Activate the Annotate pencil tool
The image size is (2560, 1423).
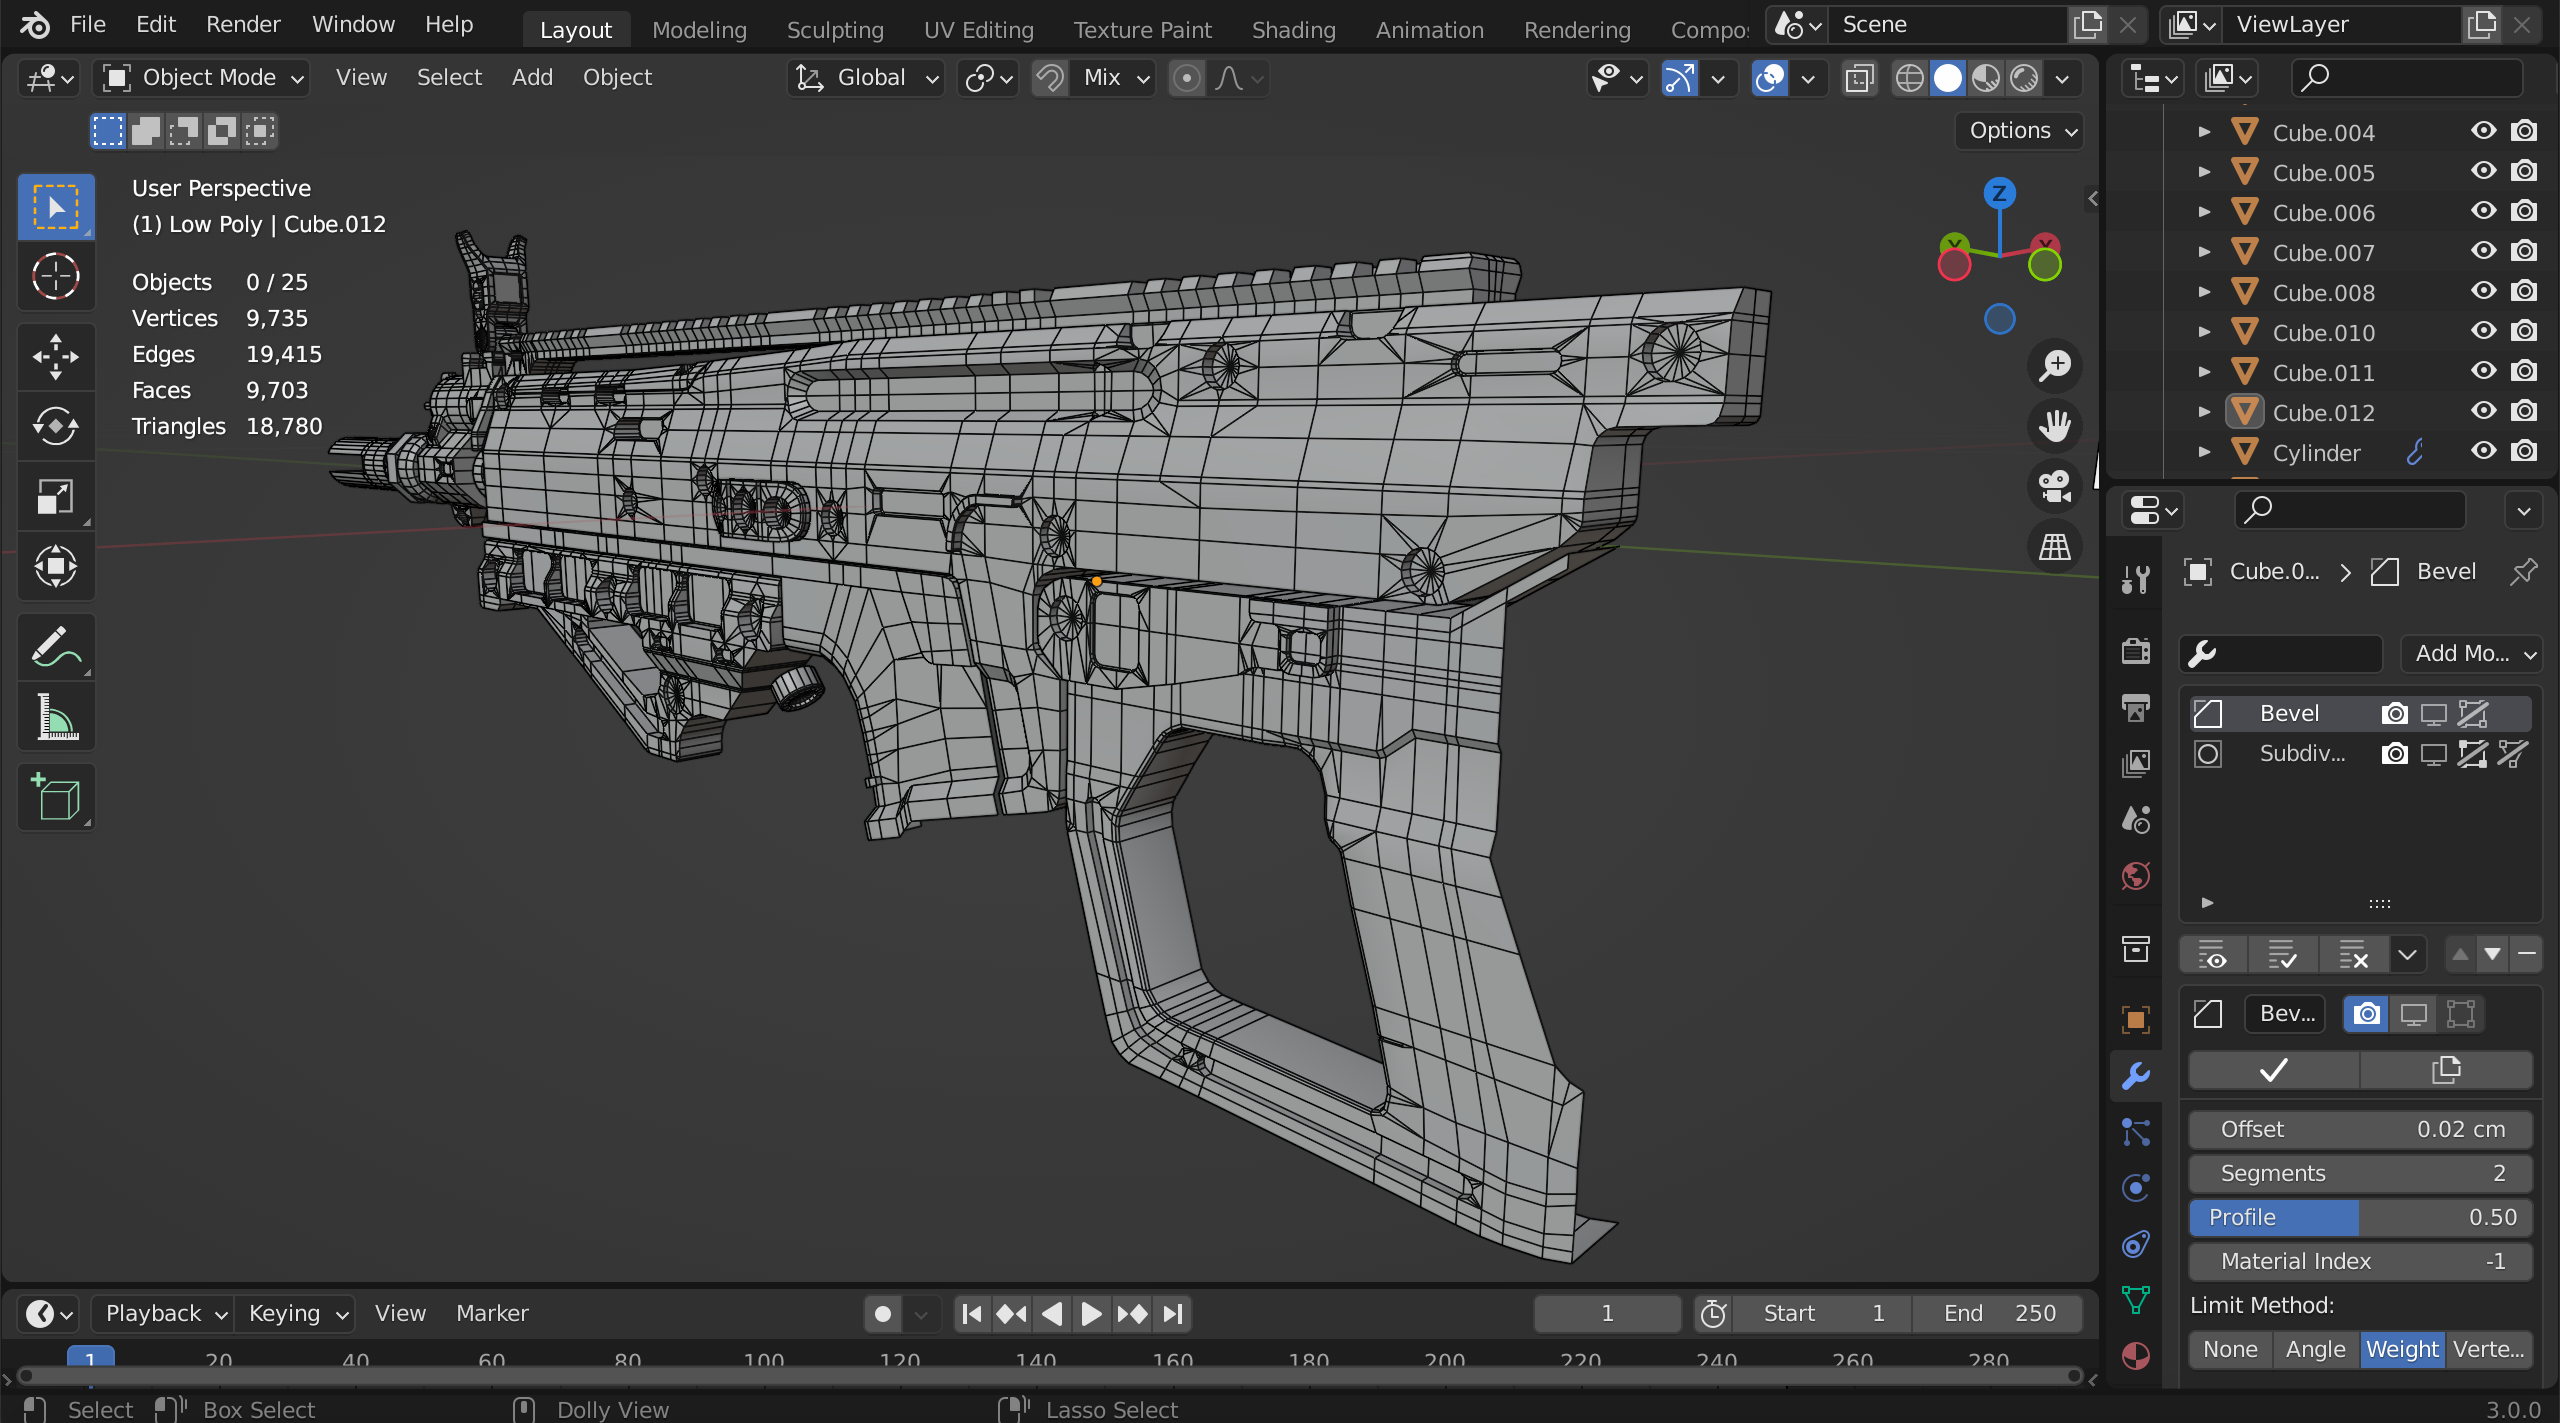[x=56, y=647]
